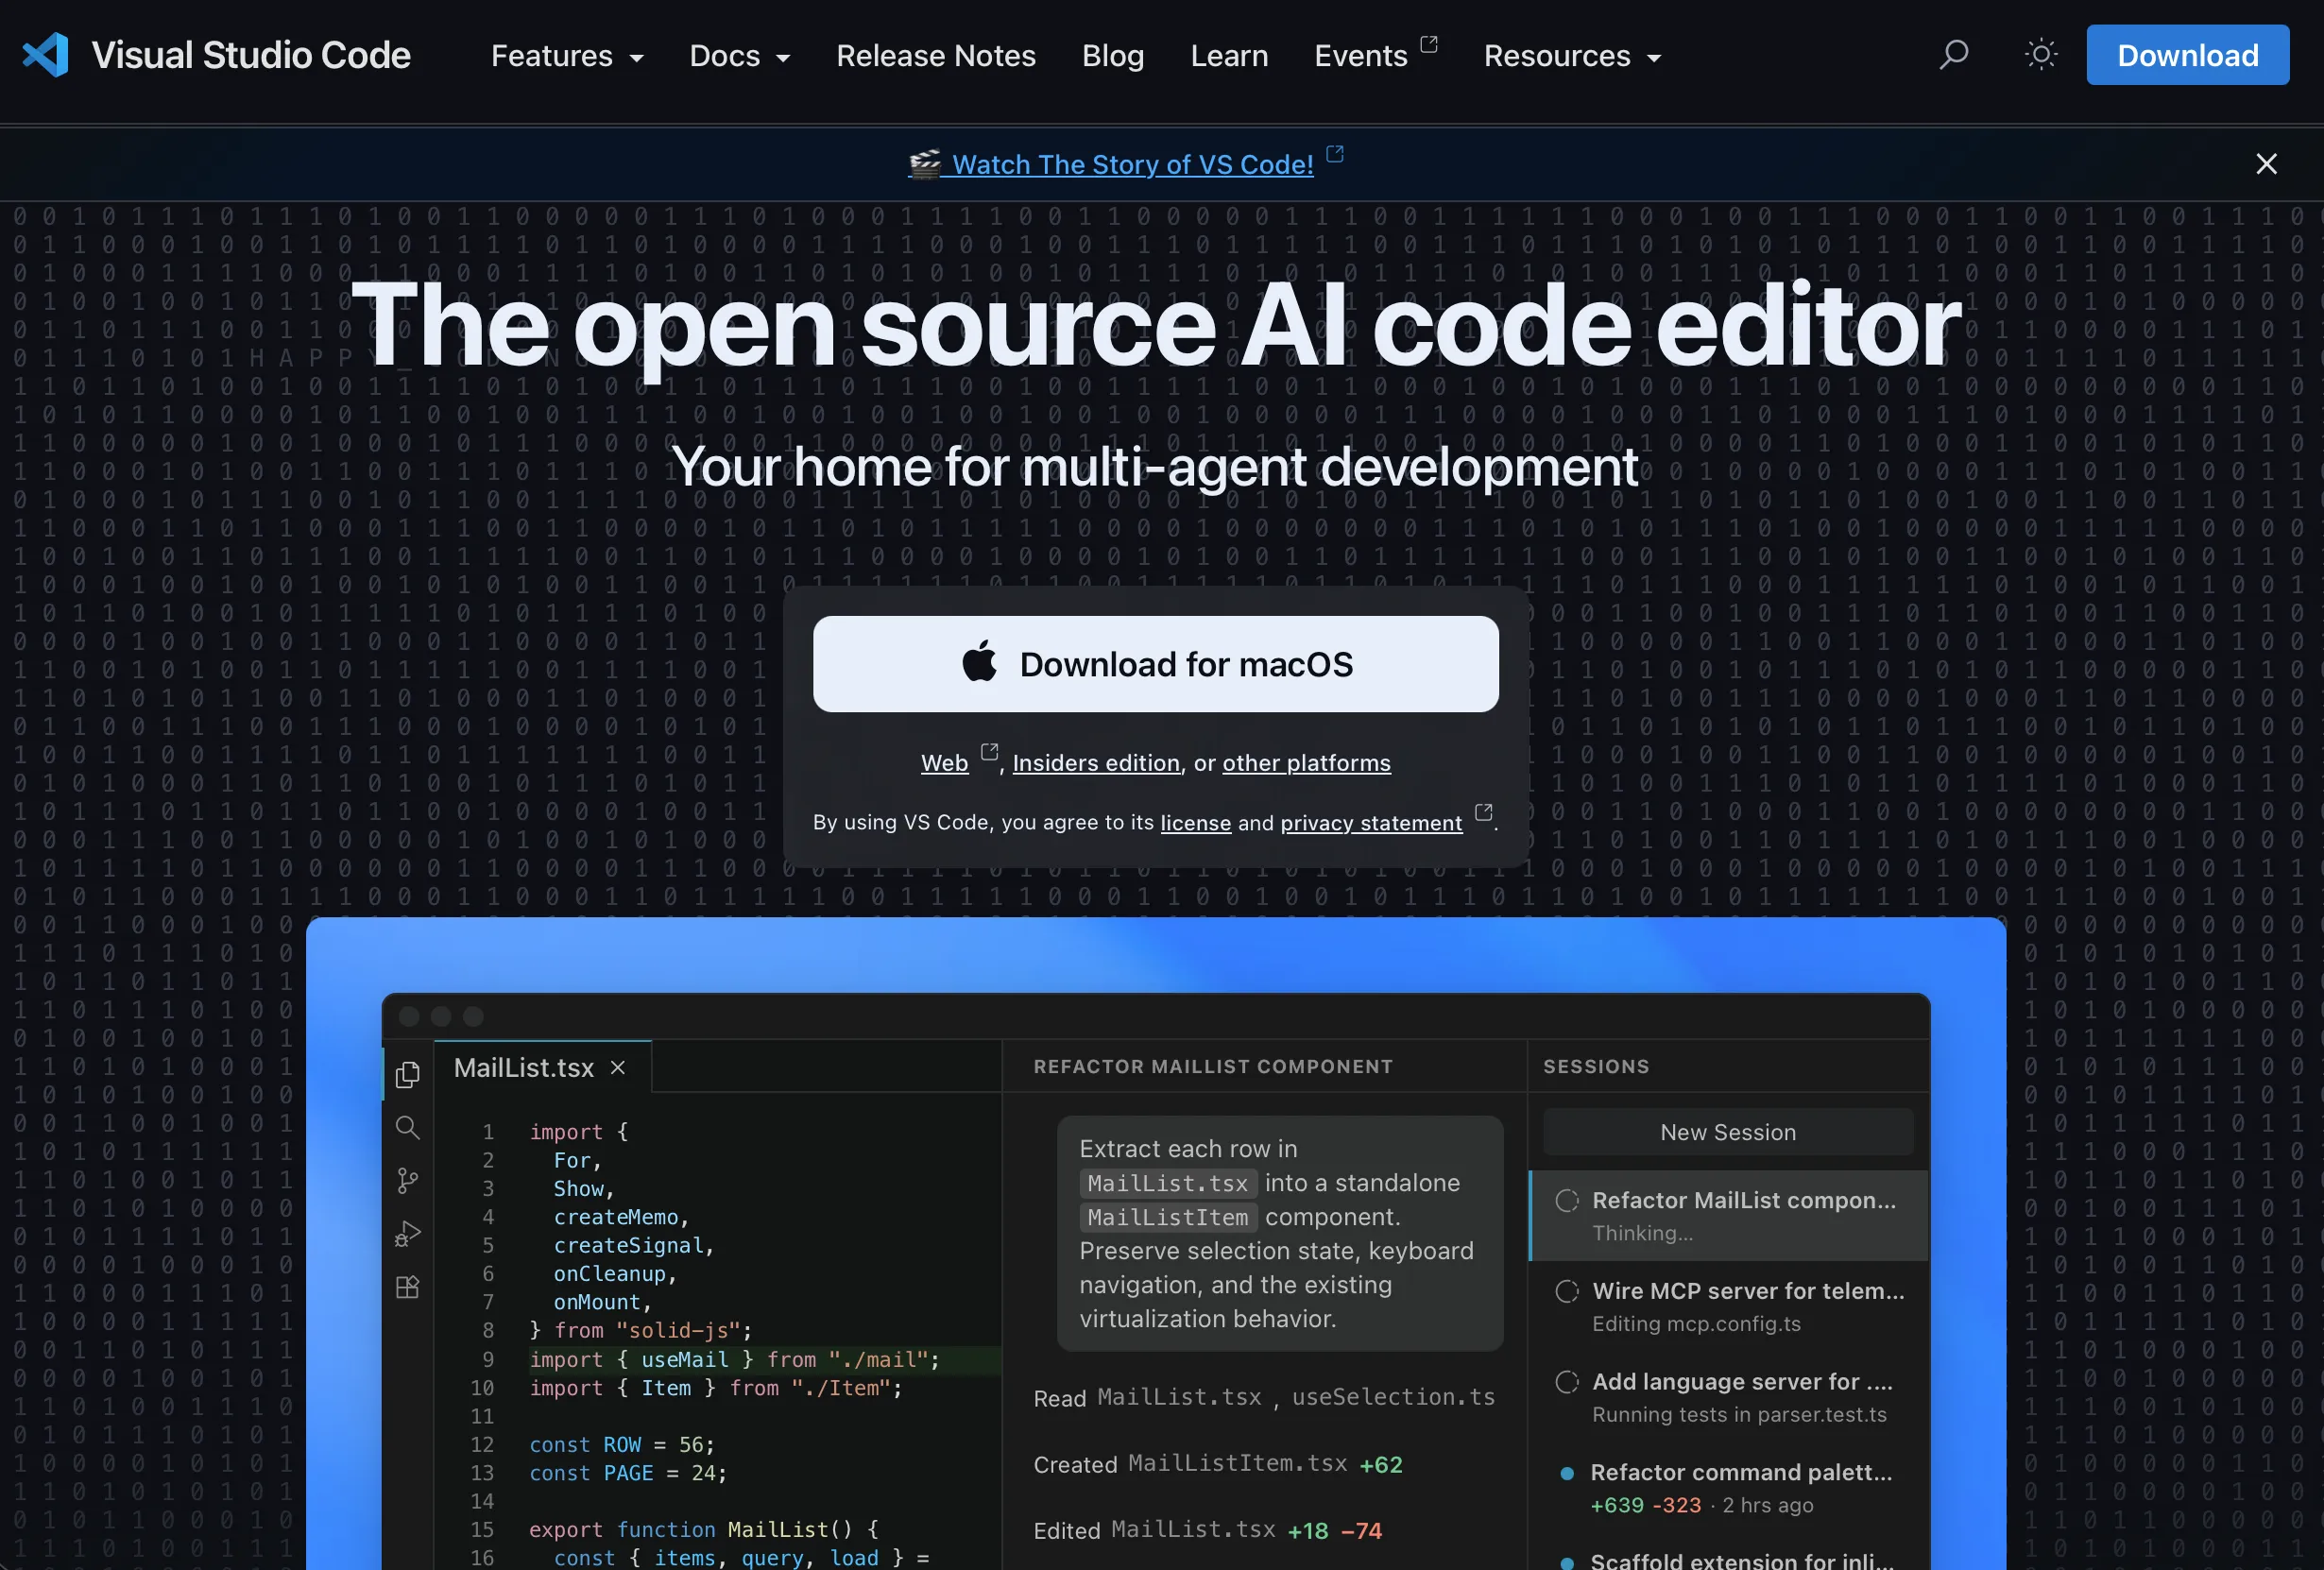This screenshot has height=1570, width=2324.
Task: Open the privacy statement link
Action: [x=1371, y=823]
